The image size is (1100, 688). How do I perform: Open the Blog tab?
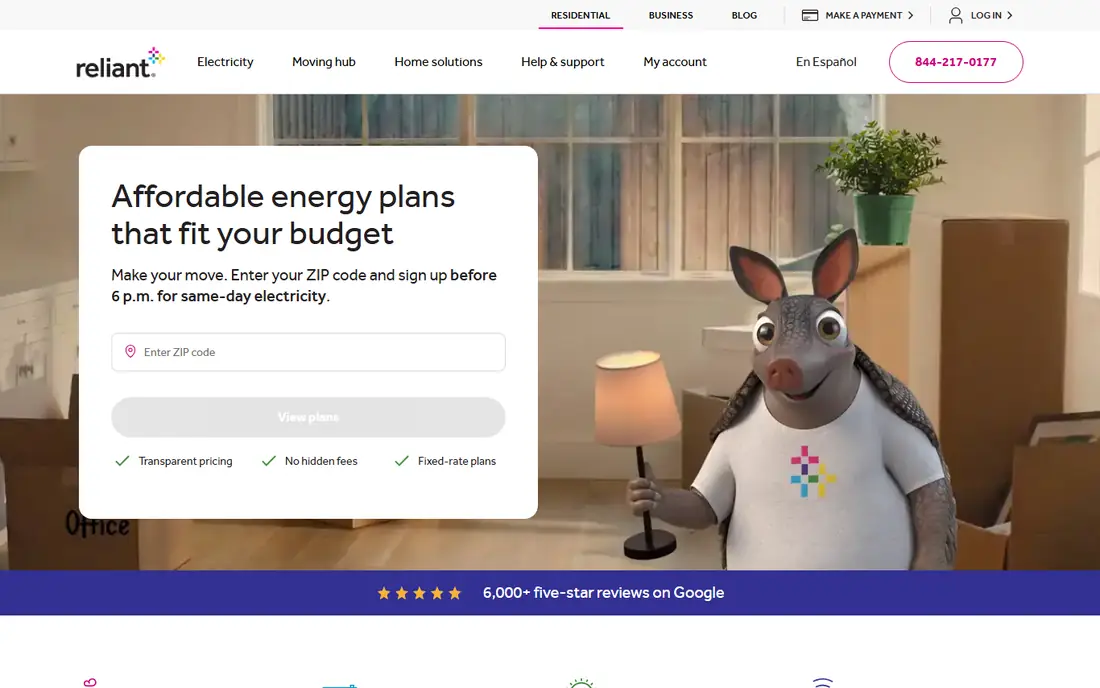point(744,15)
